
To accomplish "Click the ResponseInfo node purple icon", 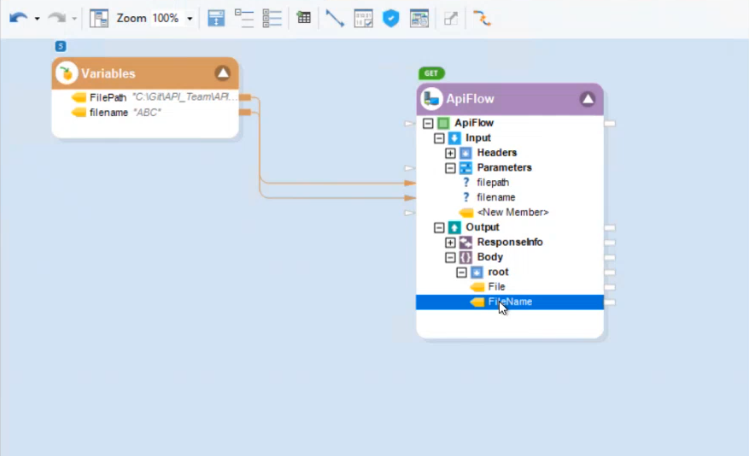I will (465, 243).
